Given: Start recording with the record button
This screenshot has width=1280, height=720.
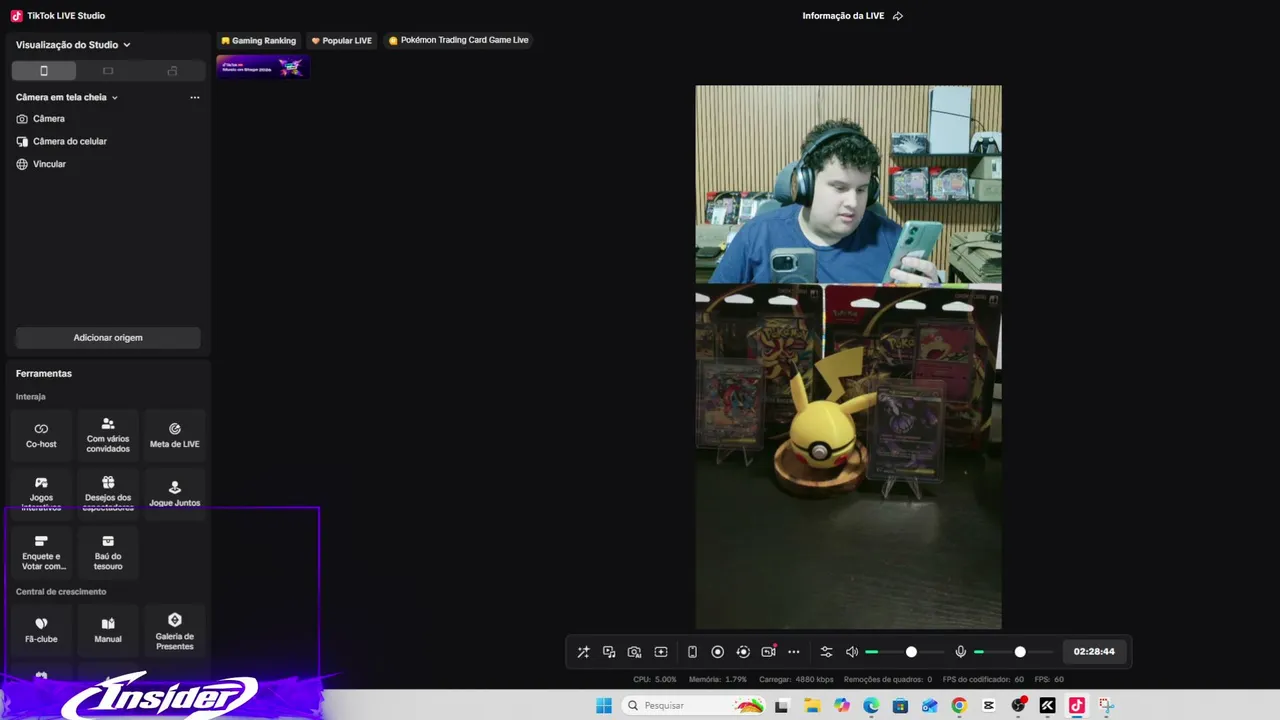Looking at the screenshot, I should tap(717, 652).
